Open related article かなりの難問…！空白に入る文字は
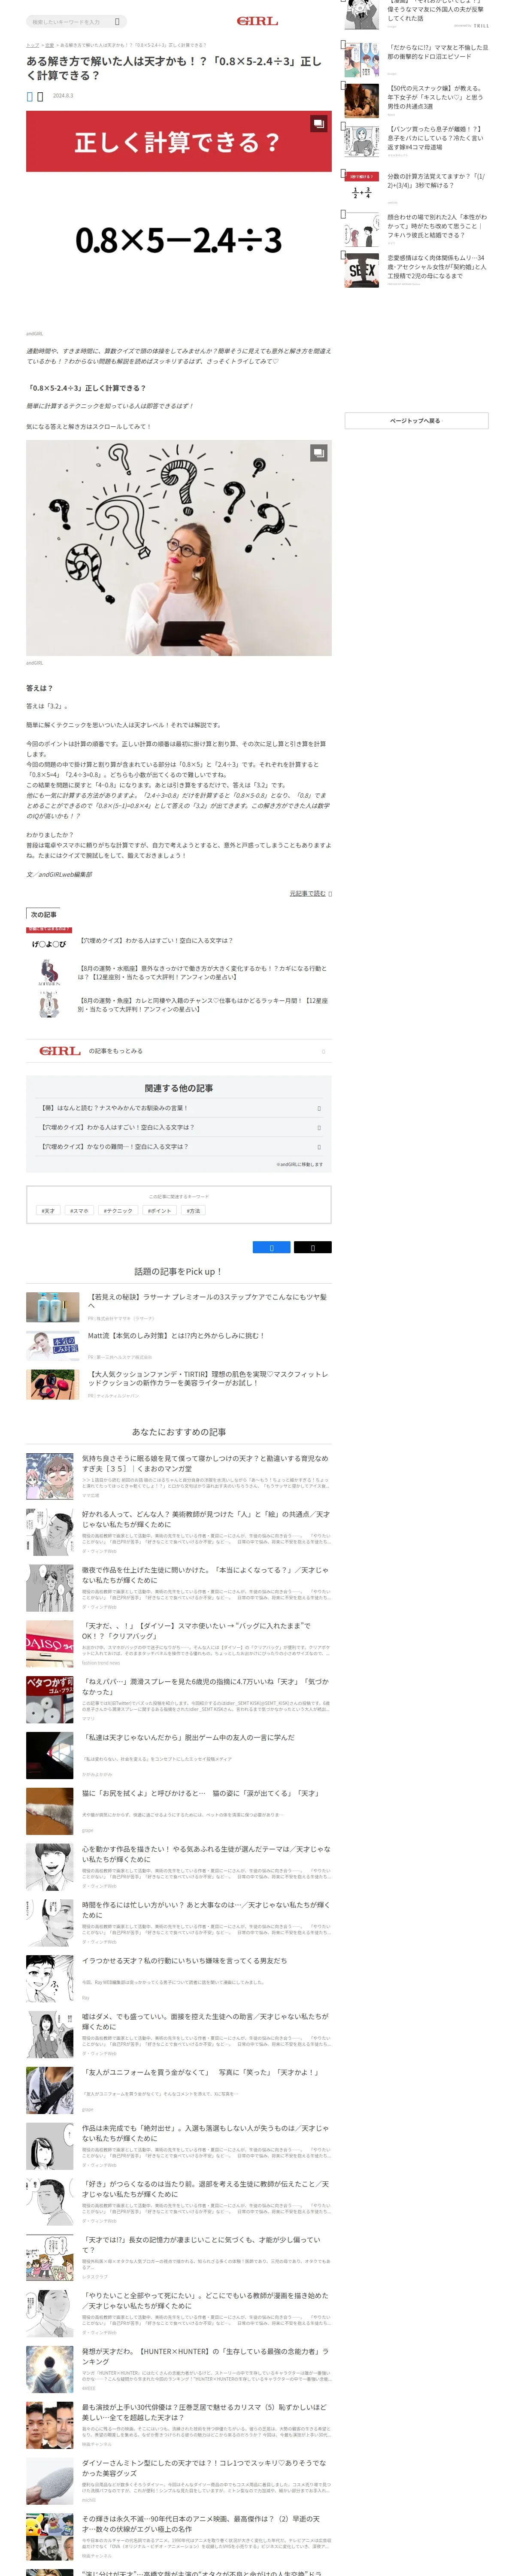The image size is (515, 2576). click(x=179, y=1147)
